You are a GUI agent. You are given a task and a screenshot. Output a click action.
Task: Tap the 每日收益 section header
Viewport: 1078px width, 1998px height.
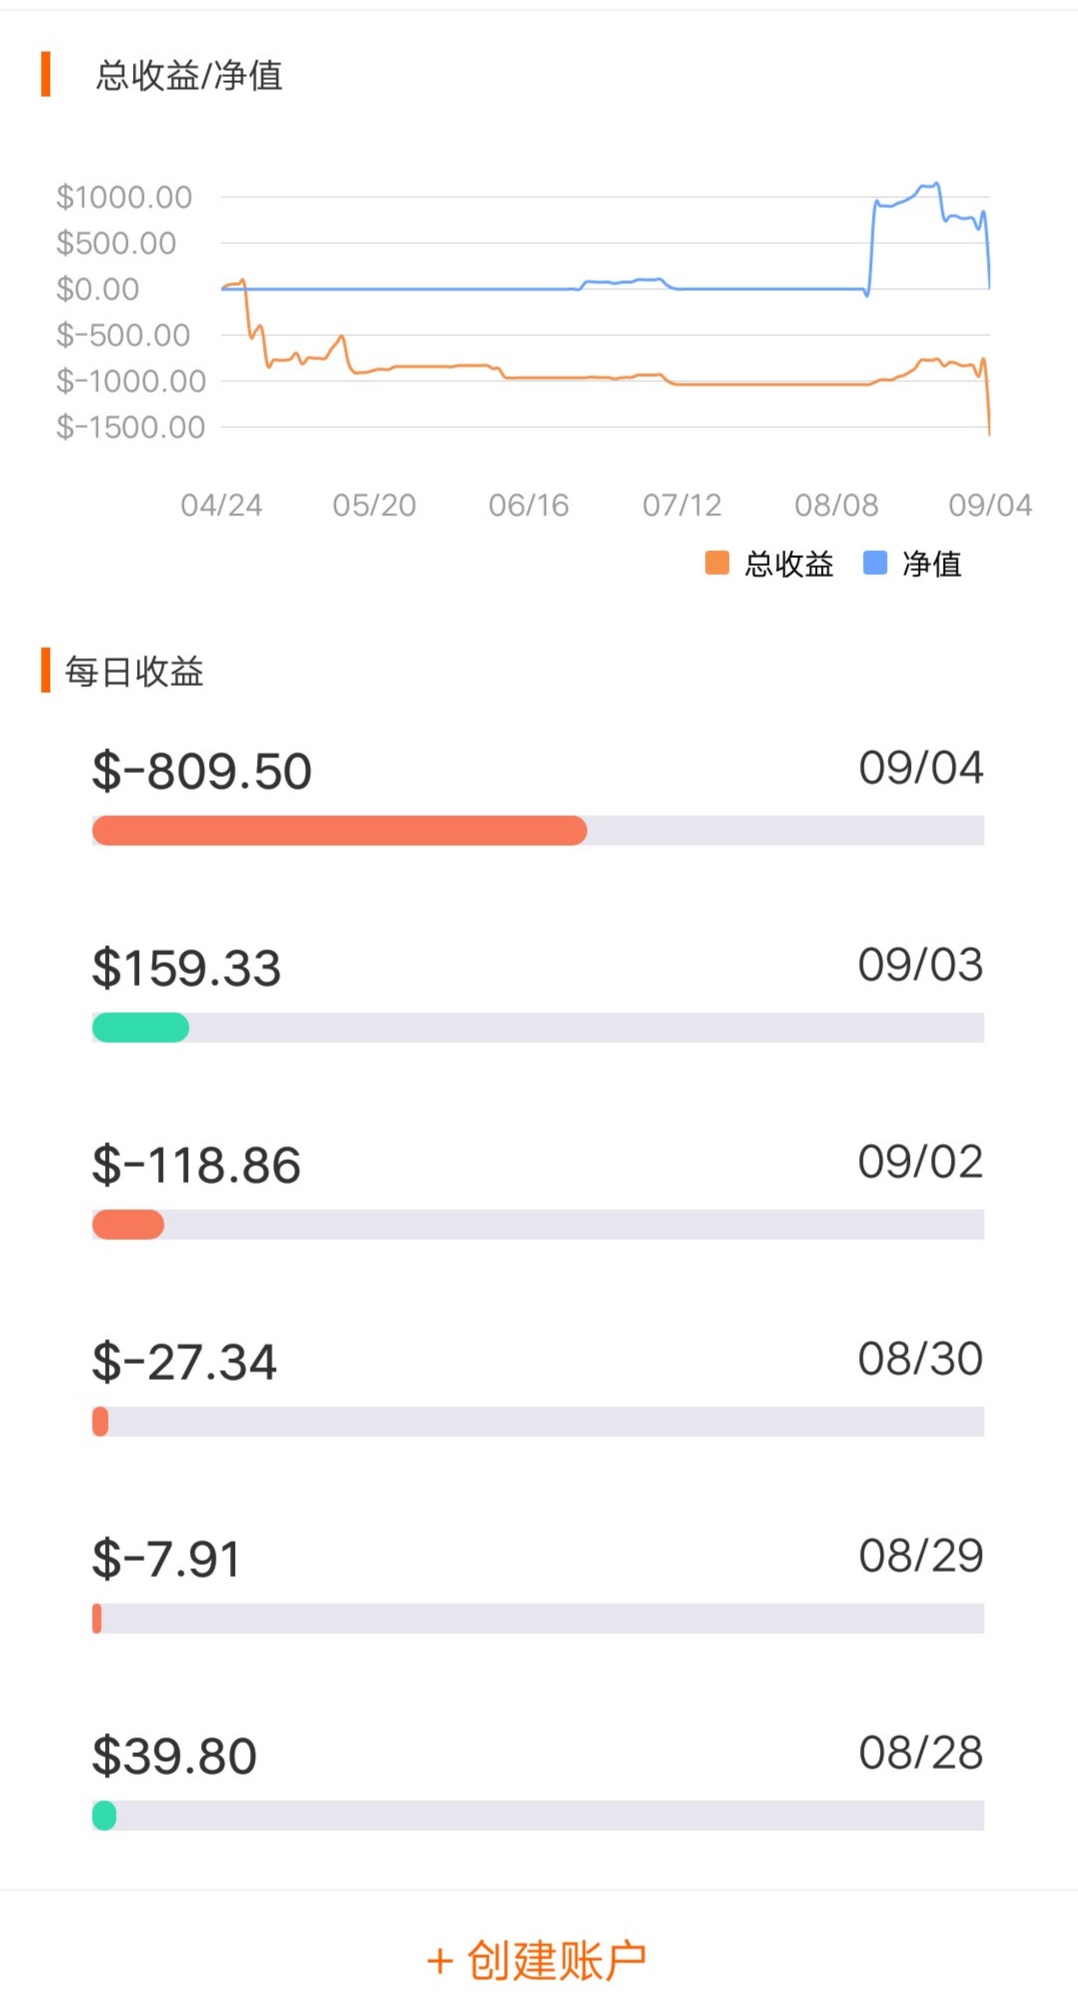(134, 671)
